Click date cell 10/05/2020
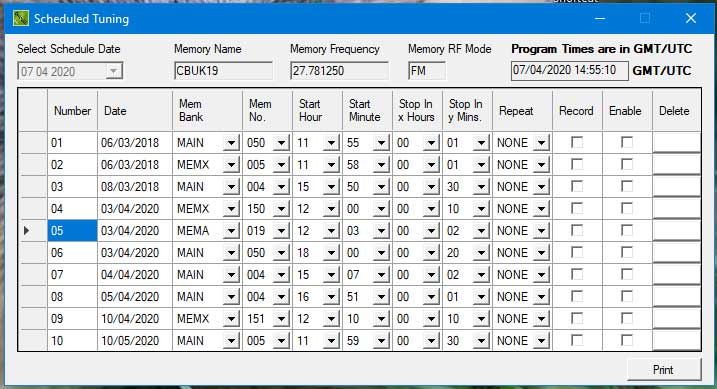 click(135, 341)
